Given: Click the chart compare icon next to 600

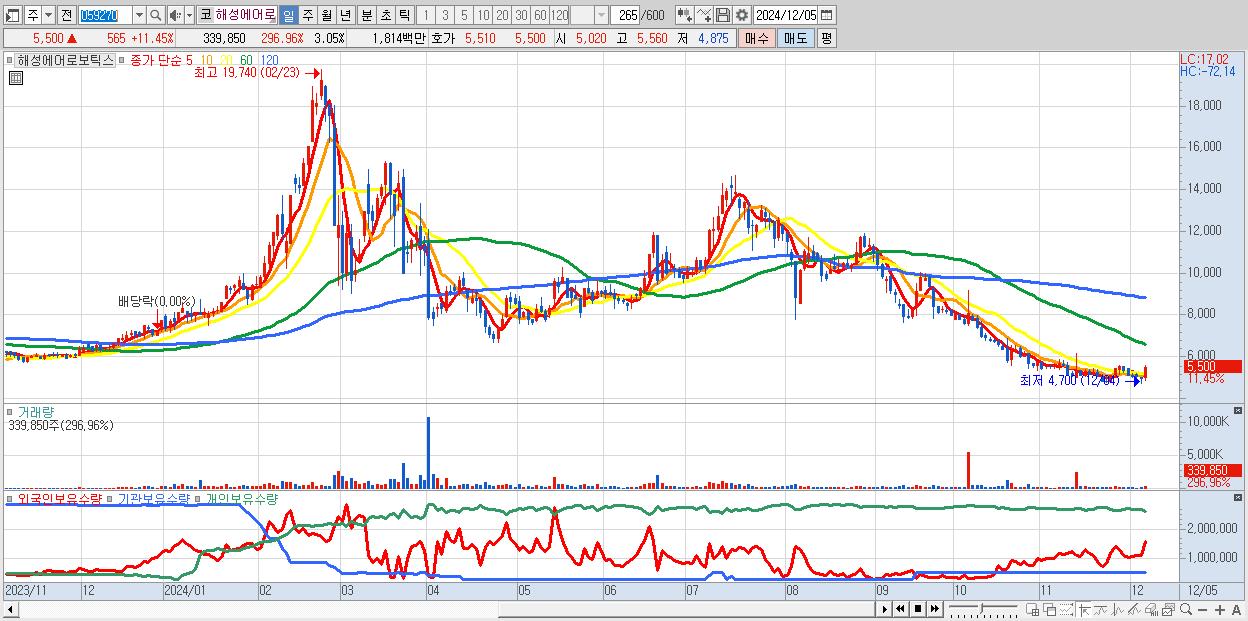Looking at the screenshot, I should click(685, 16).
